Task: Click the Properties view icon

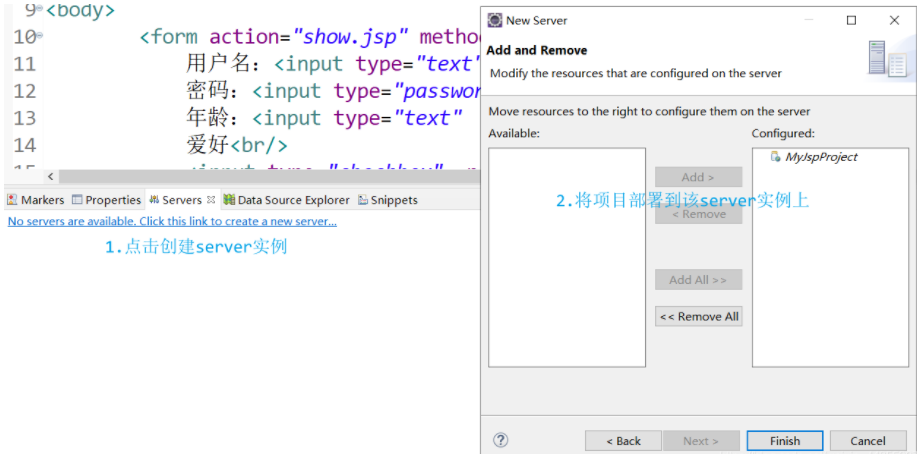Action: (77, 200)
